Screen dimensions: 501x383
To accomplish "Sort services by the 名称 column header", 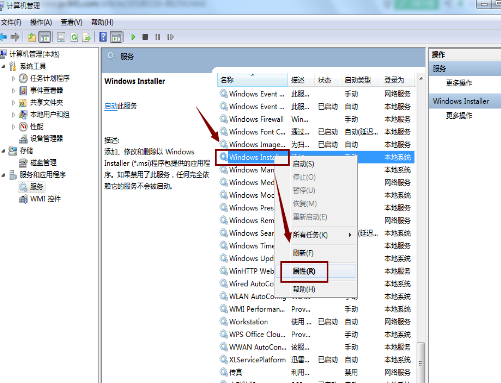I will coord(252,80).
